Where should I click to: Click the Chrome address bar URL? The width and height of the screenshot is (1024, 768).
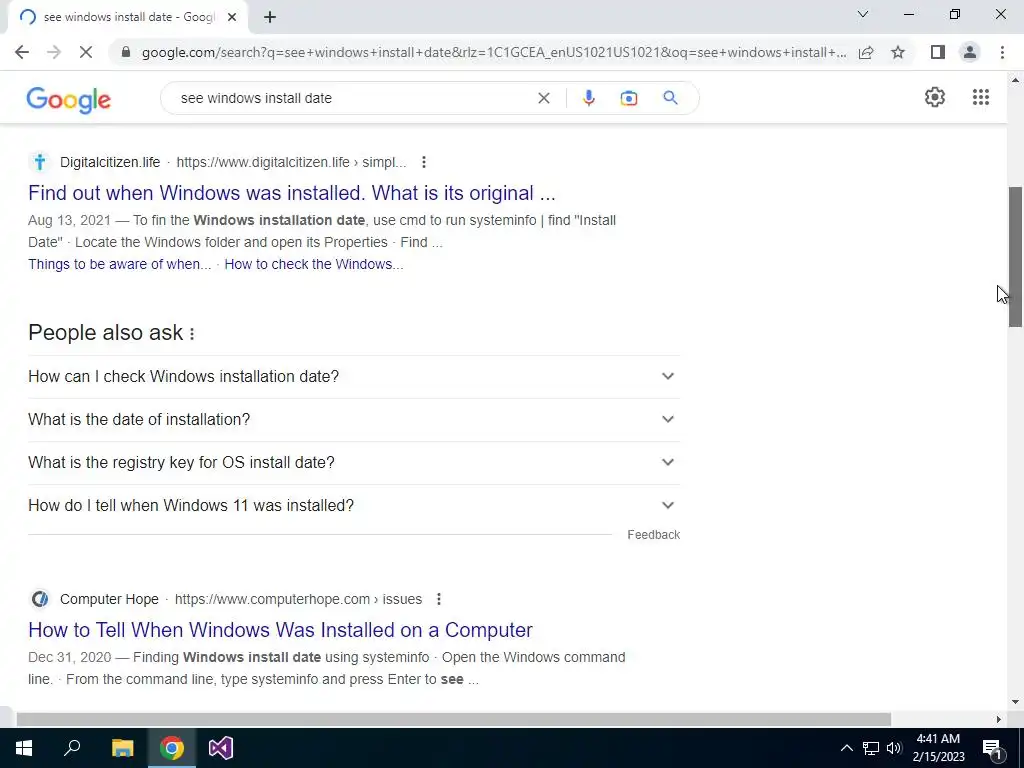(x=494, y=52)
